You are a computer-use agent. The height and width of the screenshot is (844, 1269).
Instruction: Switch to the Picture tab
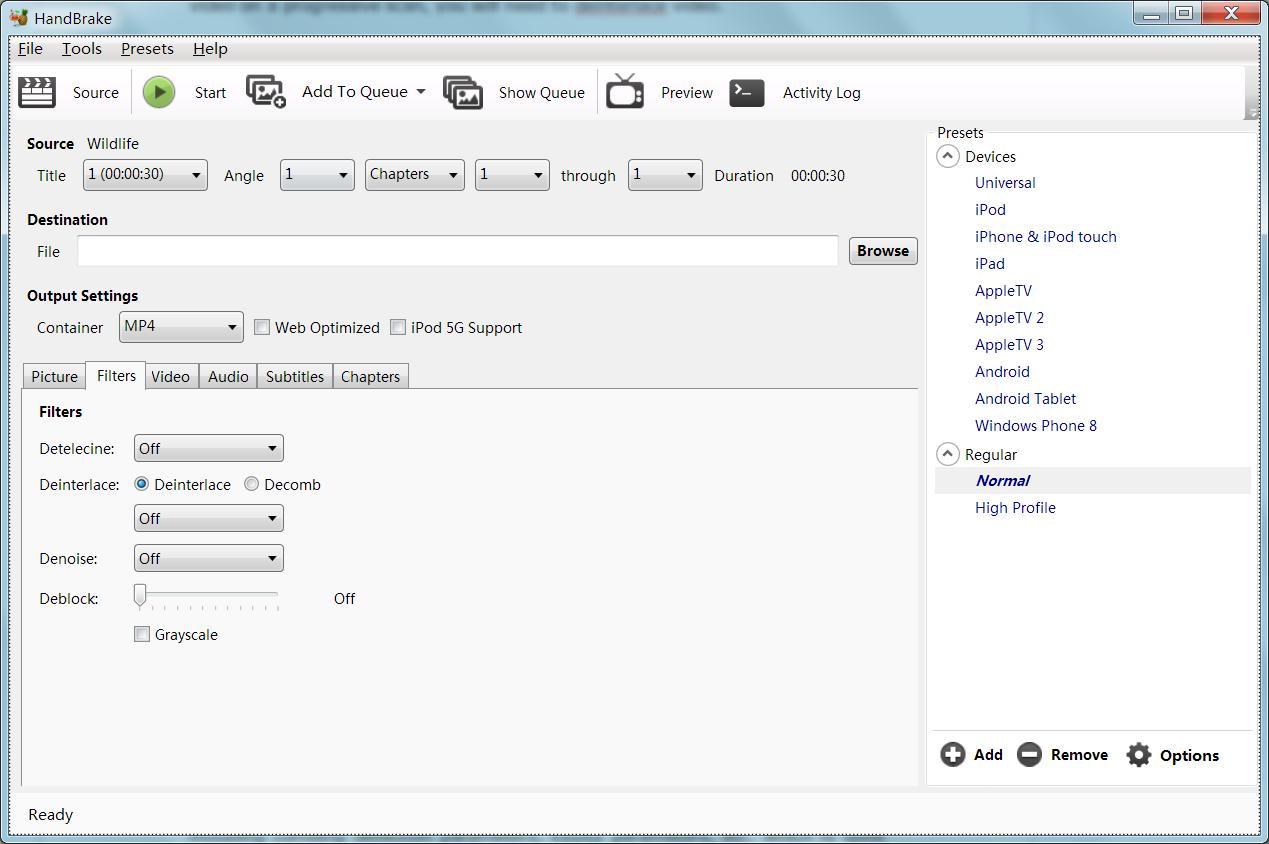coord(54,376)
